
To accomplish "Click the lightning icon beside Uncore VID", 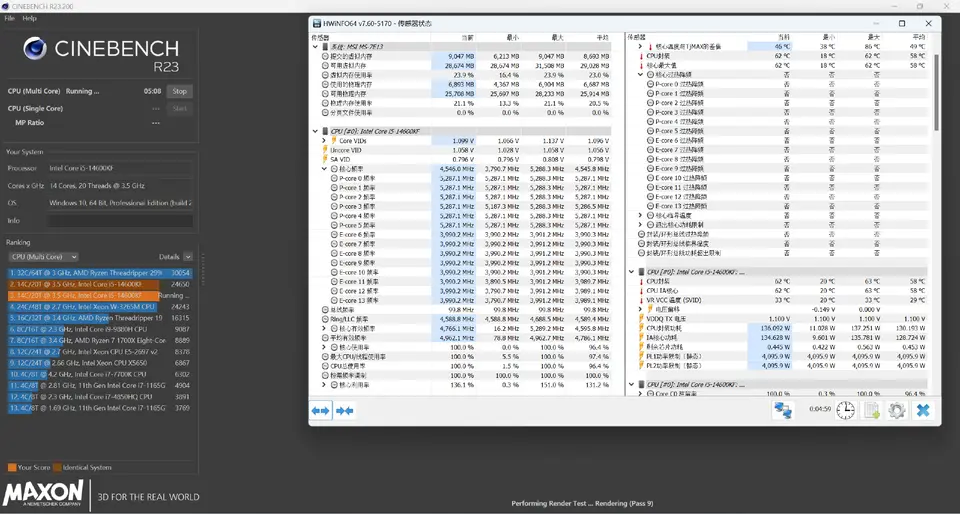I will point(325,150).
